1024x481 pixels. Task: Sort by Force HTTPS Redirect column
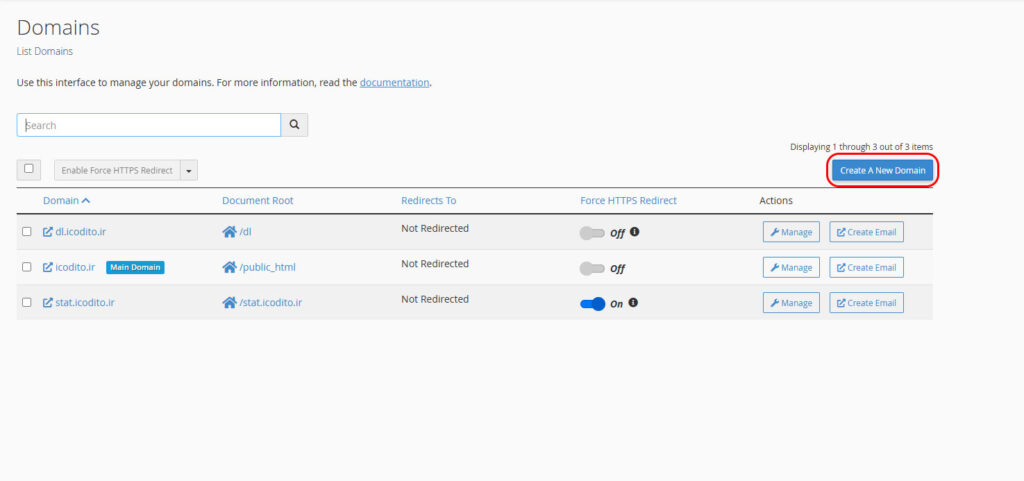click(628, 200)
